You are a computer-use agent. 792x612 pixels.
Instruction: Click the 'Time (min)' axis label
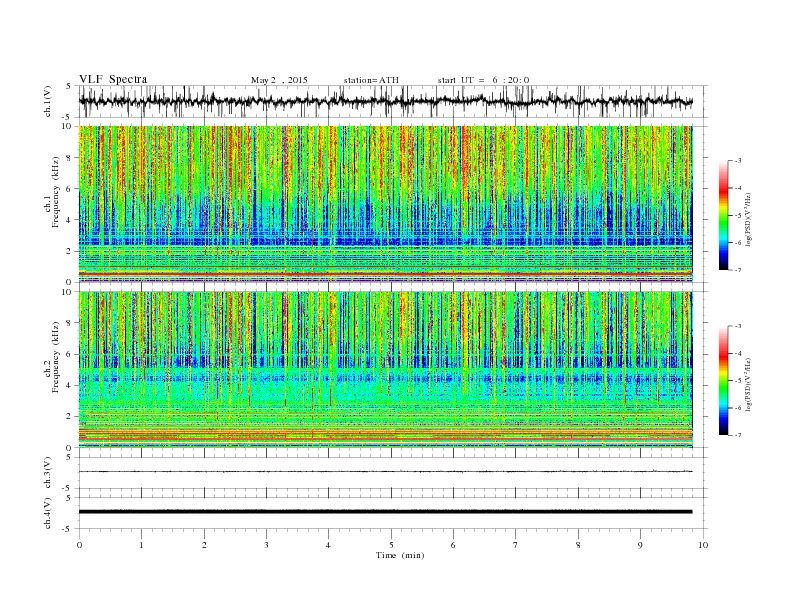coord(400,555)
